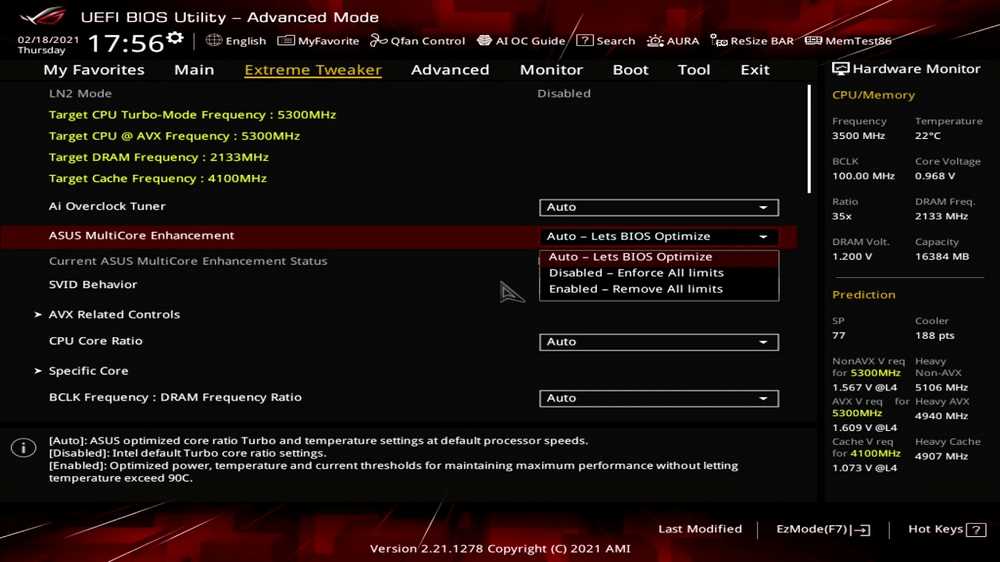The width and height of the screenshot is (1000, 562).
Task: Toggle the ReSize BAR option
Action: click(x=752, y=41)
